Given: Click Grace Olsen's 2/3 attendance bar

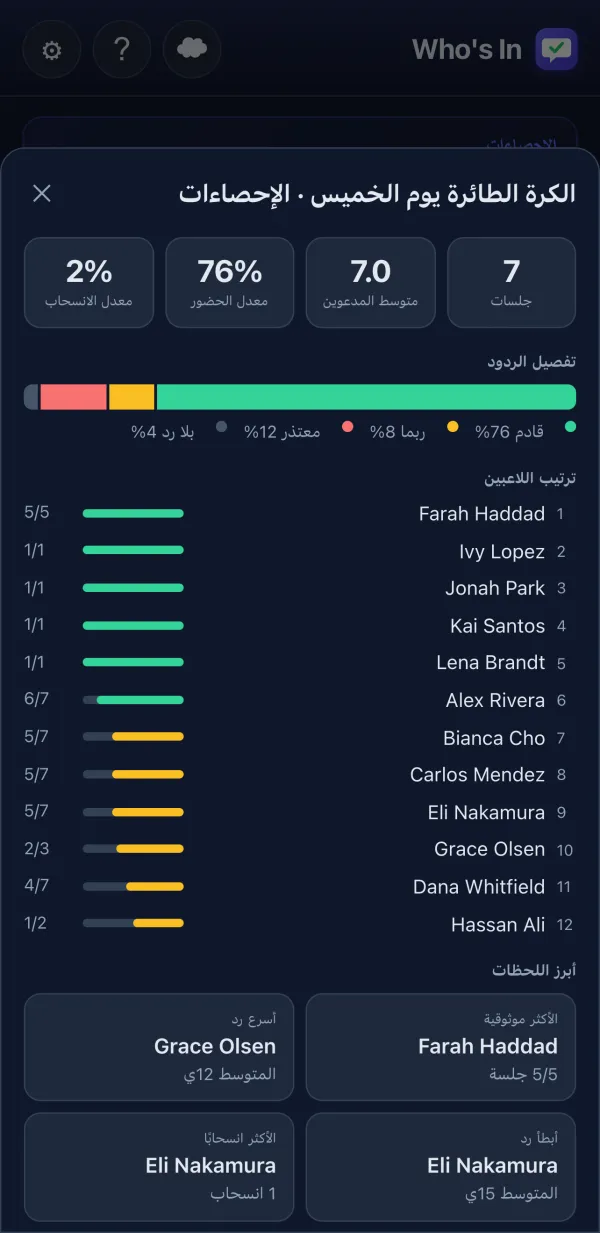Looking at the screenshot, I should pos(133,849).
